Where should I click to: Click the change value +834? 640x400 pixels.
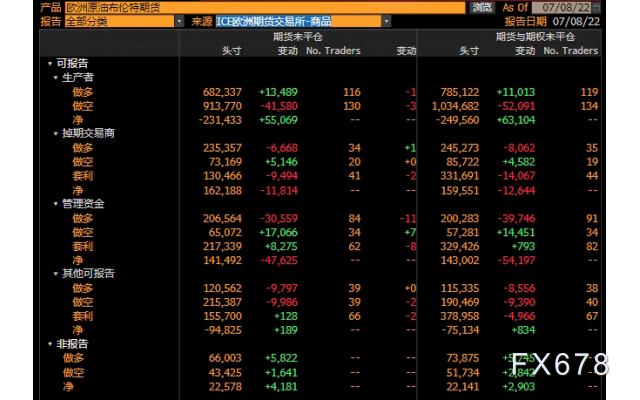point(523,330)
